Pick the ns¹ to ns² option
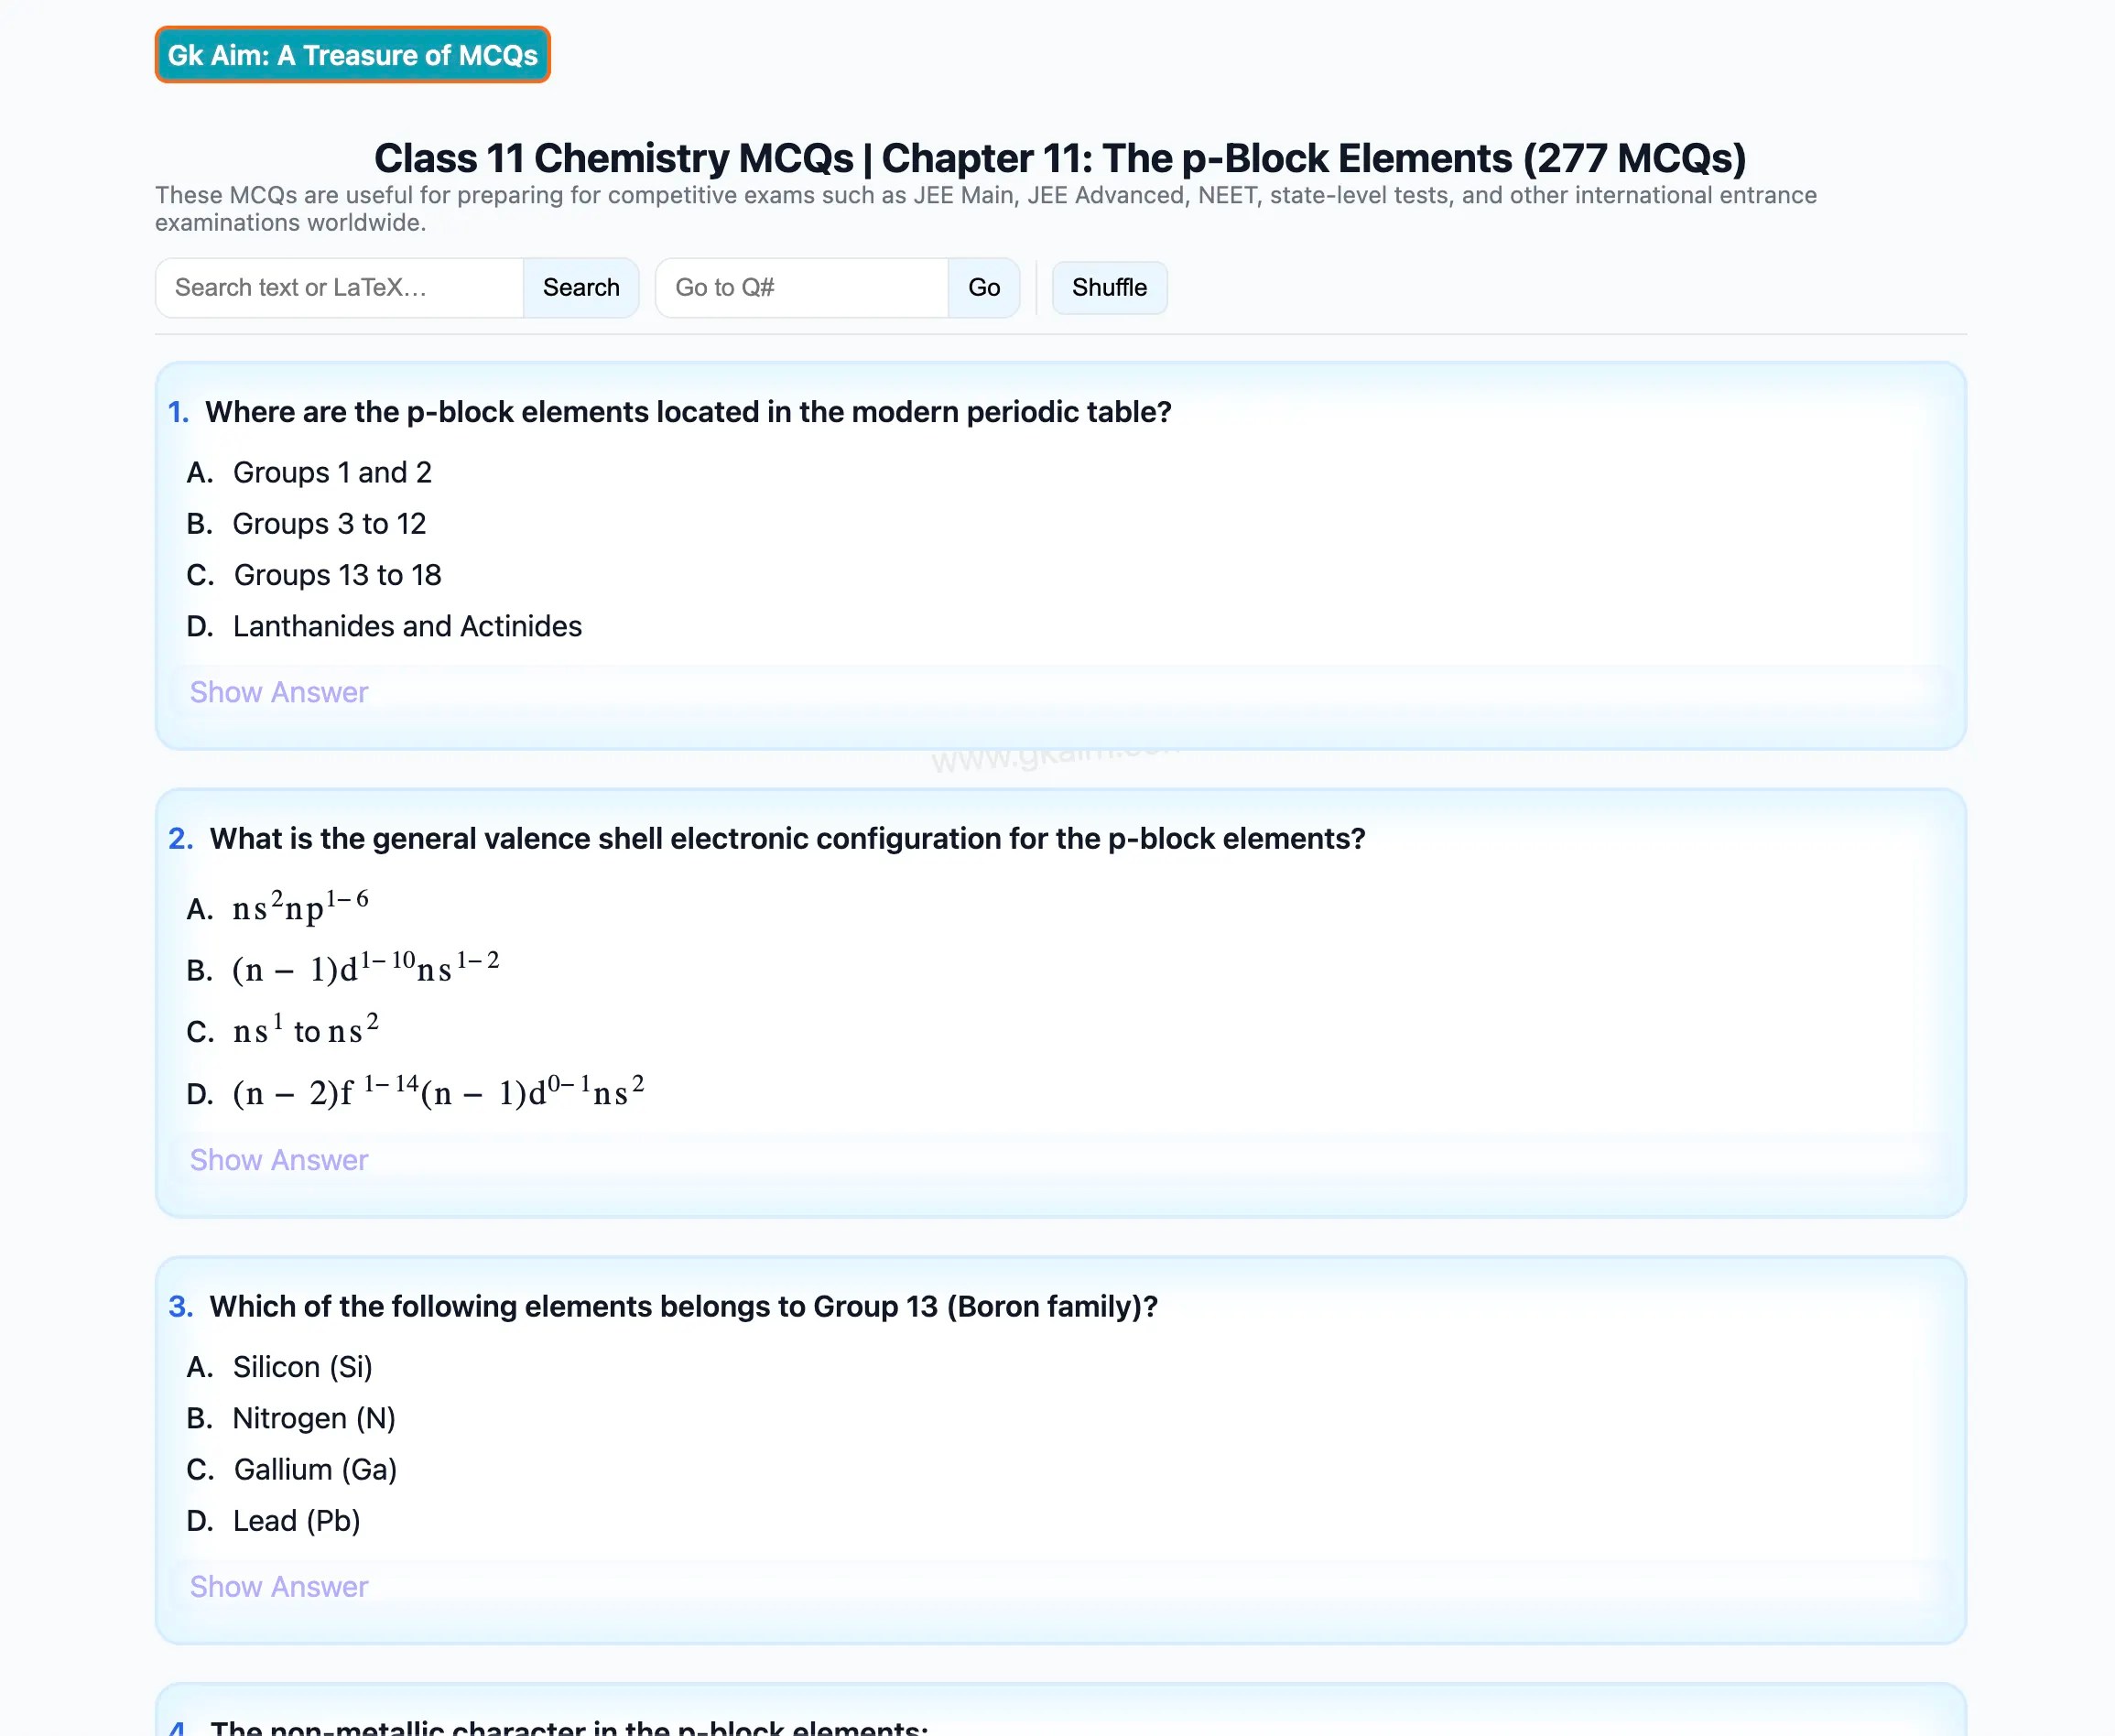The height and width of the screenshot is (1736, 2115). (x=305, y=1031)
